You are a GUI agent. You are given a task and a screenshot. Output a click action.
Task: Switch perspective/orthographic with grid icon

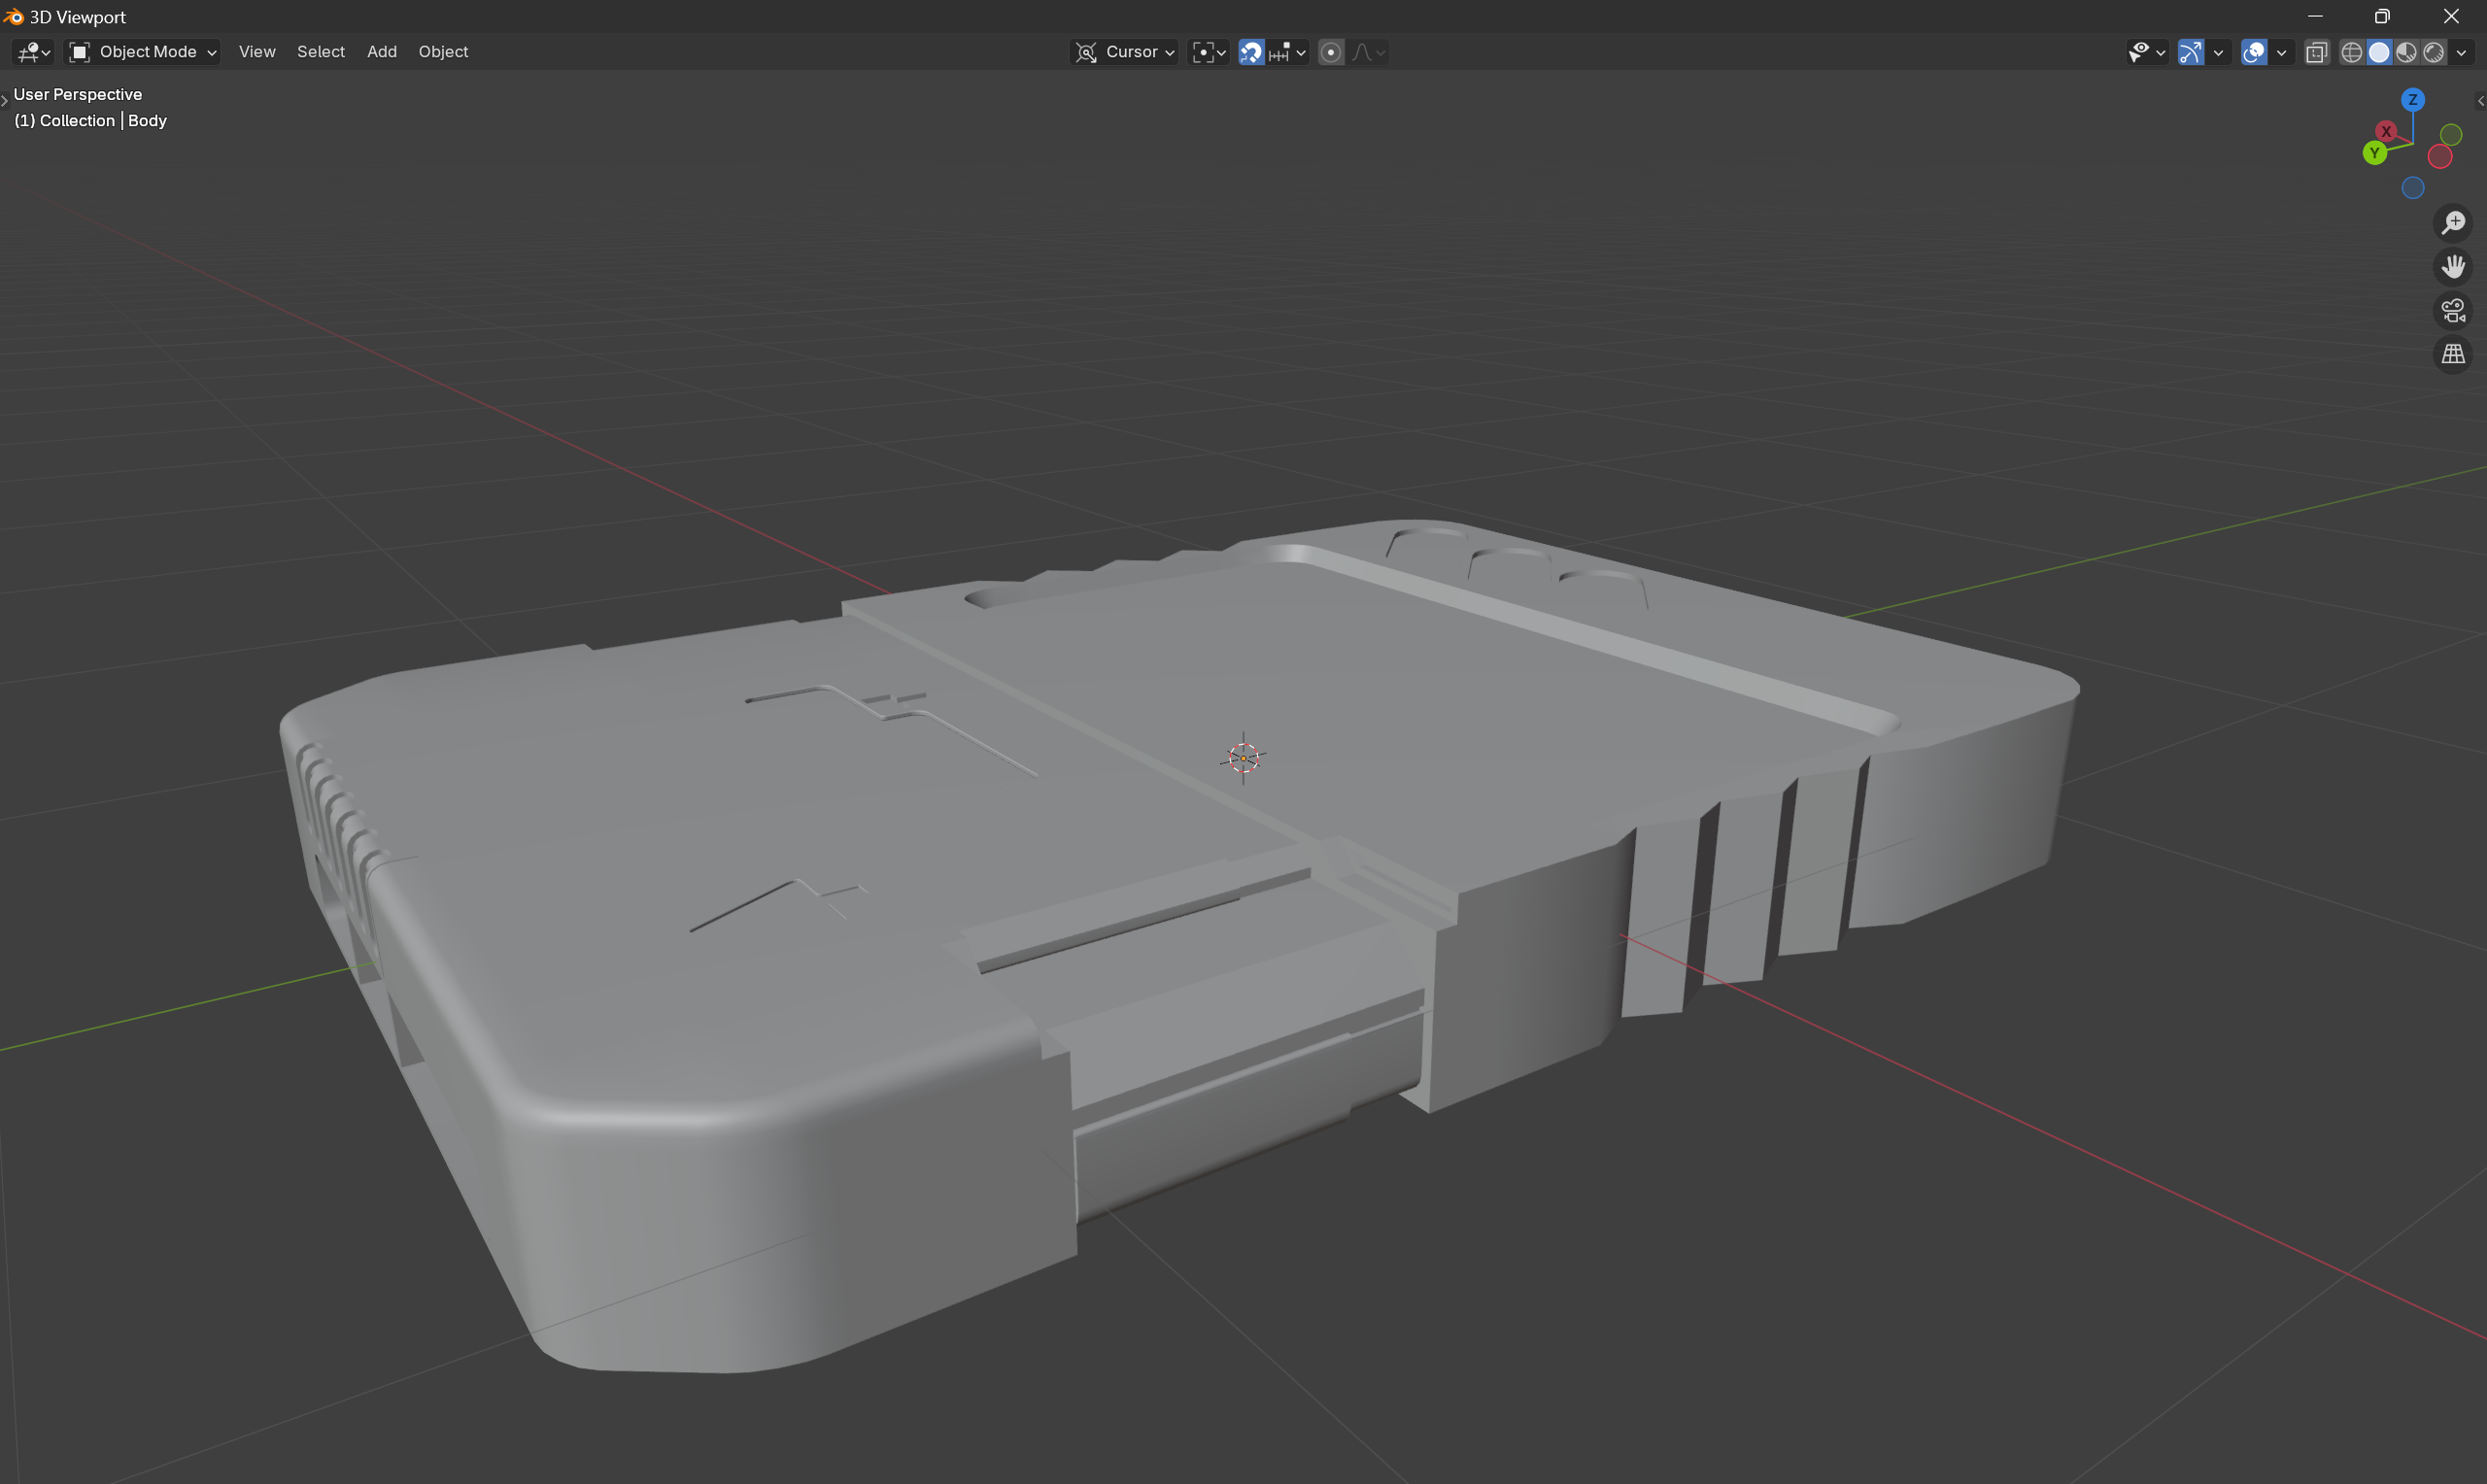2452,355
